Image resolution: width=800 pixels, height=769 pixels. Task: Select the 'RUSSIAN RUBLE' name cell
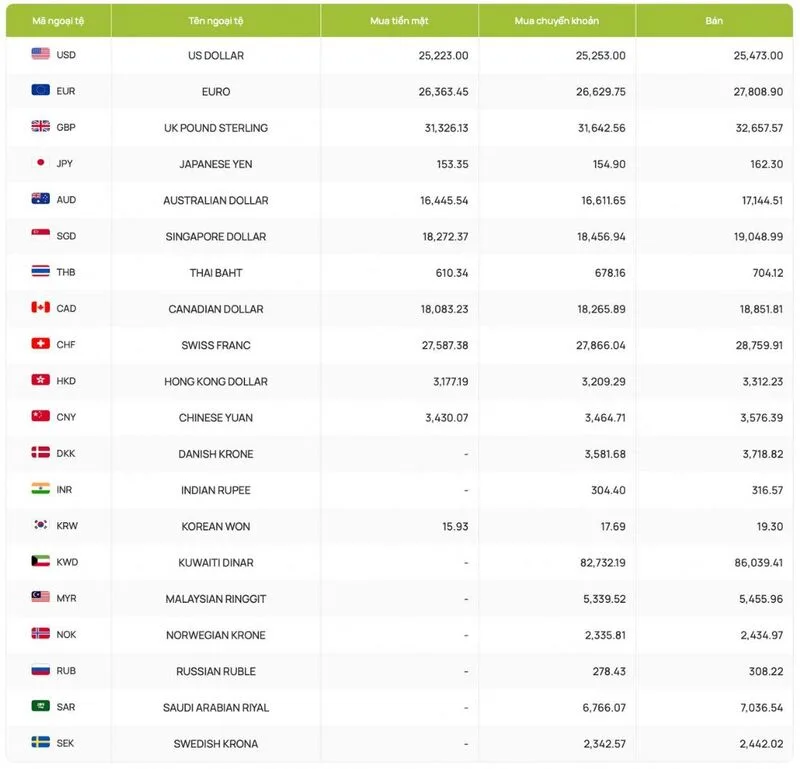click(x=216, y=672)
